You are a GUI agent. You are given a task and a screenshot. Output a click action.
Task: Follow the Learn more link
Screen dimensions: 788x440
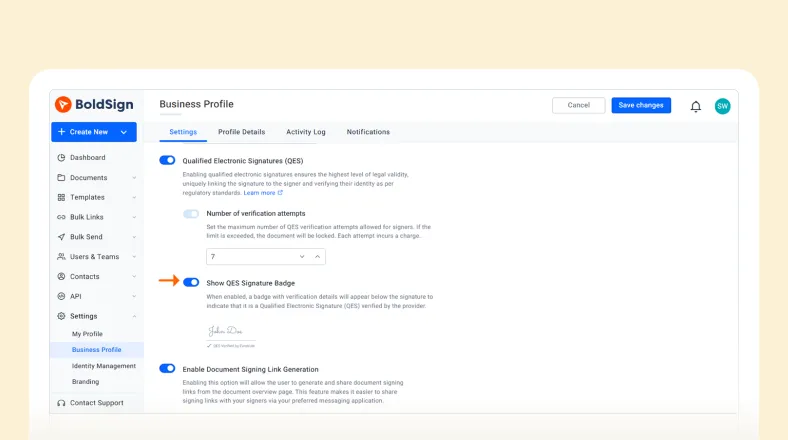click(x=263, y=193)
